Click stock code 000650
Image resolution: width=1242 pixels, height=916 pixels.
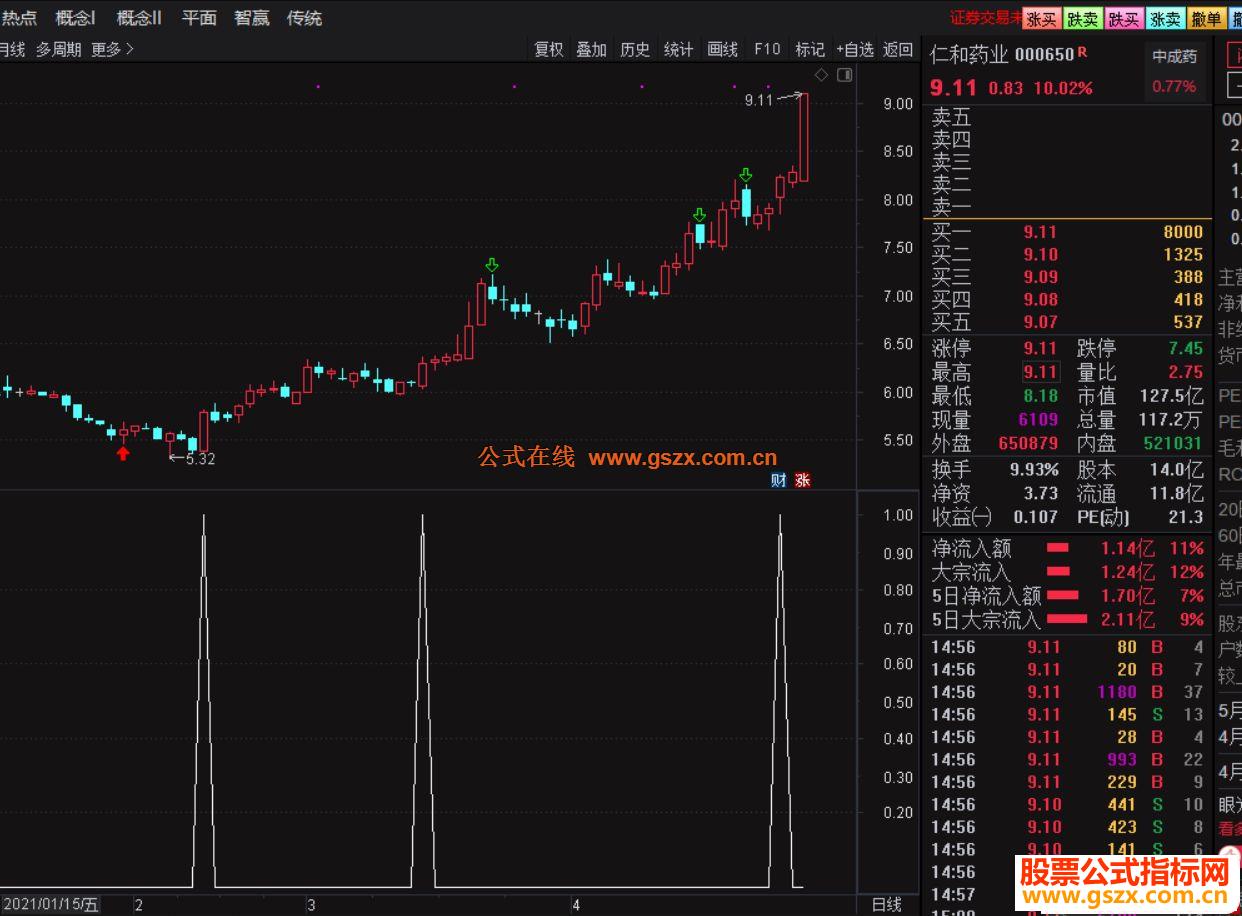point(1045,56)
